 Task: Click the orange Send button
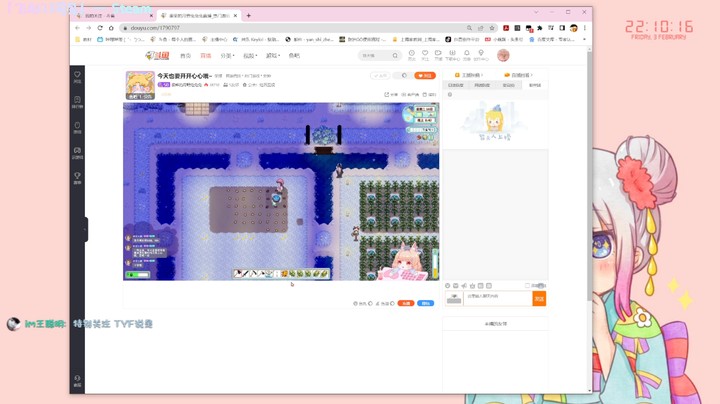[x=539, y=298]
